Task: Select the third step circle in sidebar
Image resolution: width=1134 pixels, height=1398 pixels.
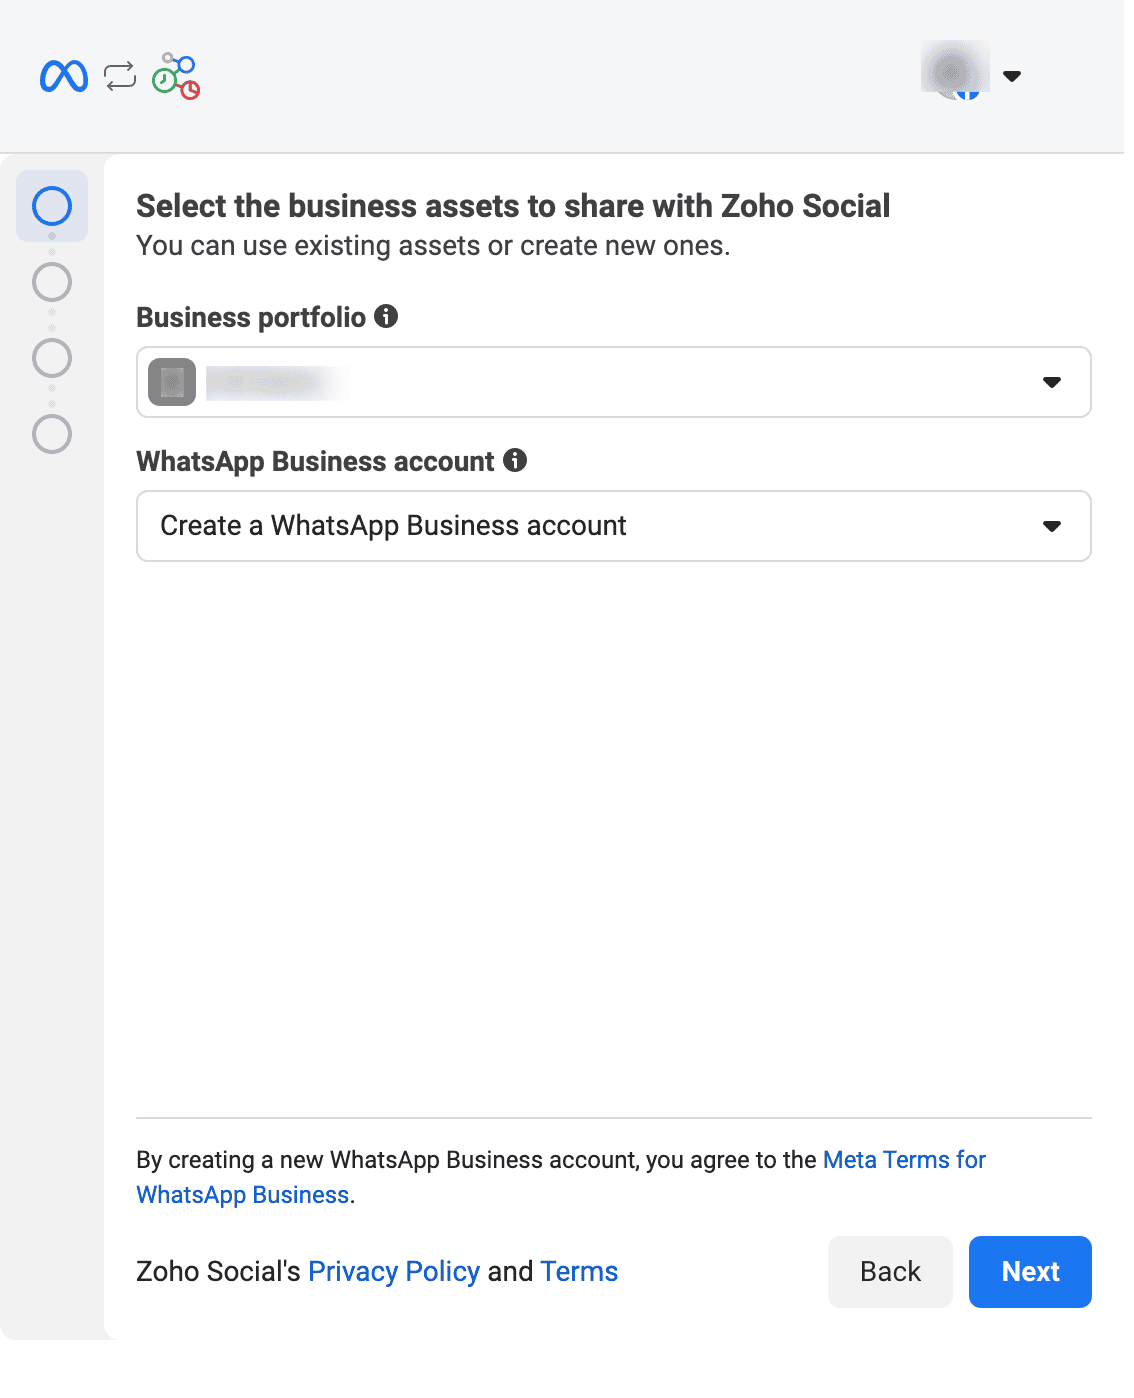Action: tap(52, 358)
